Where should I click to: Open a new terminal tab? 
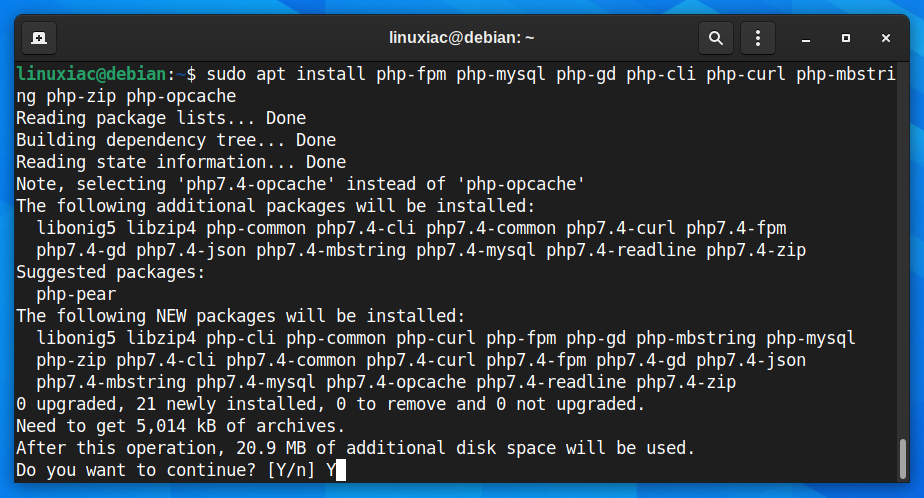click(x=39, y=38)
